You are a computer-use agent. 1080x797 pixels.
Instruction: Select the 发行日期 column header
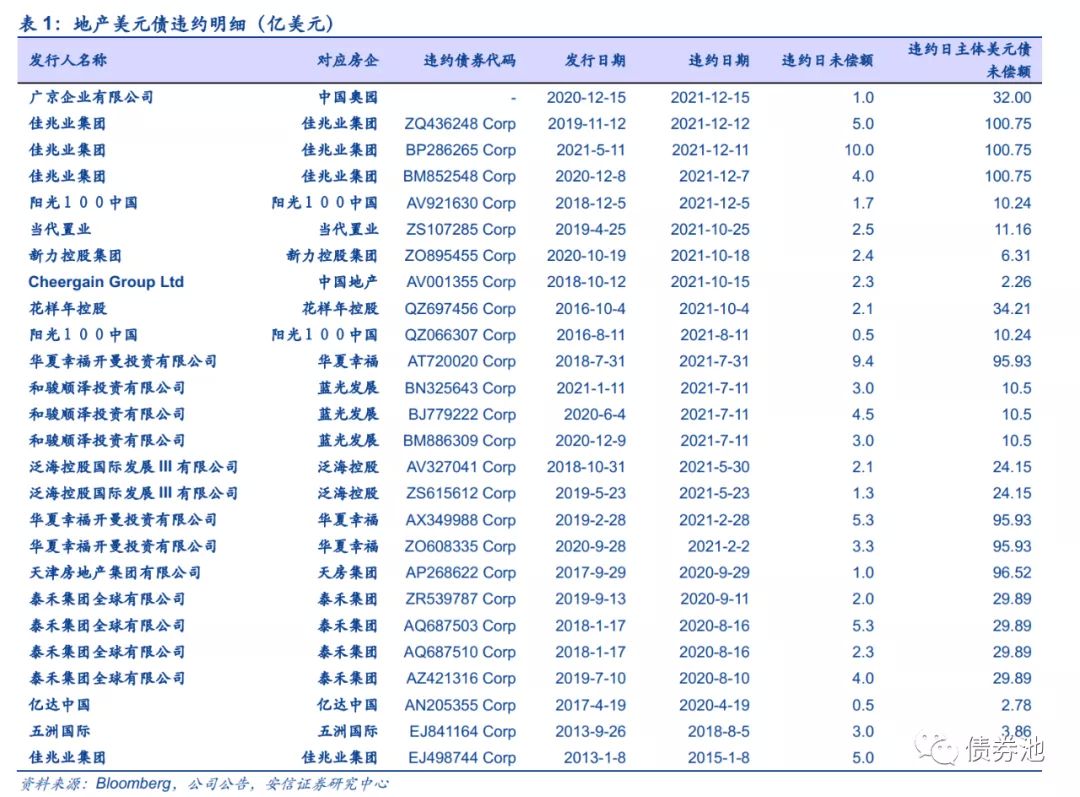tap(595, 60)
